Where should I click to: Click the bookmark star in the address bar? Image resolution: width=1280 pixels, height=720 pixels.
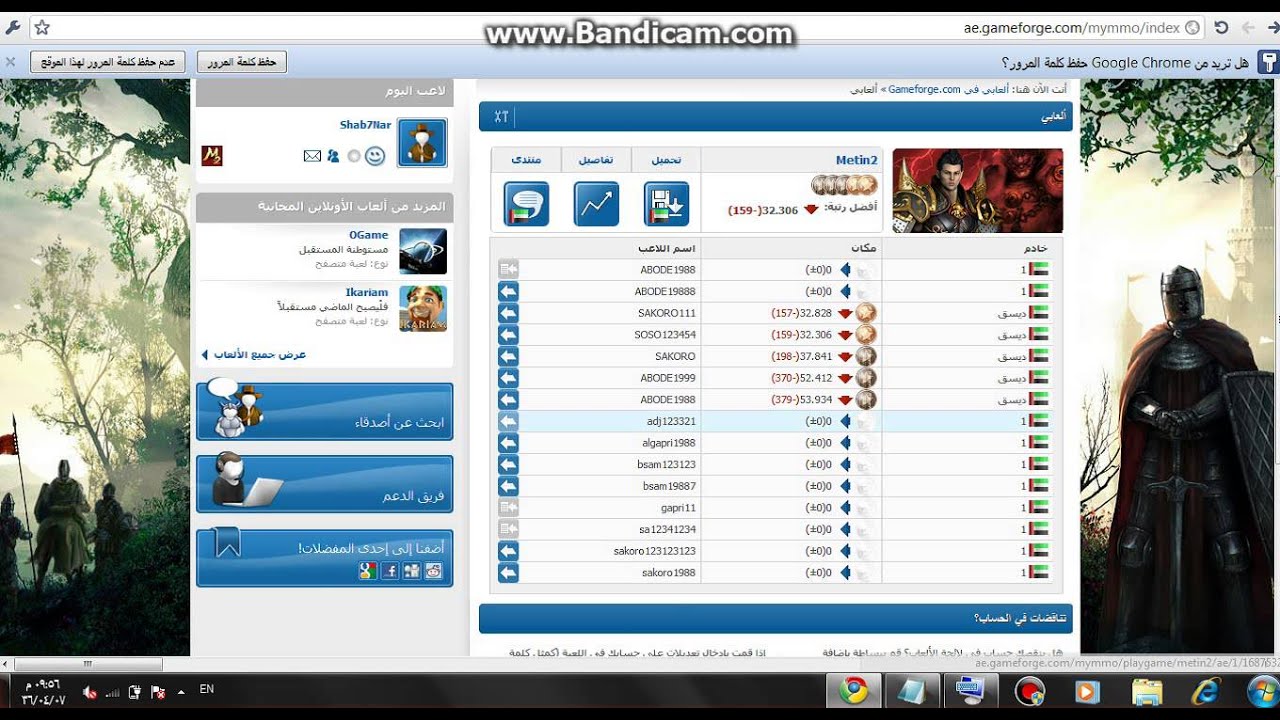[42, 28]
